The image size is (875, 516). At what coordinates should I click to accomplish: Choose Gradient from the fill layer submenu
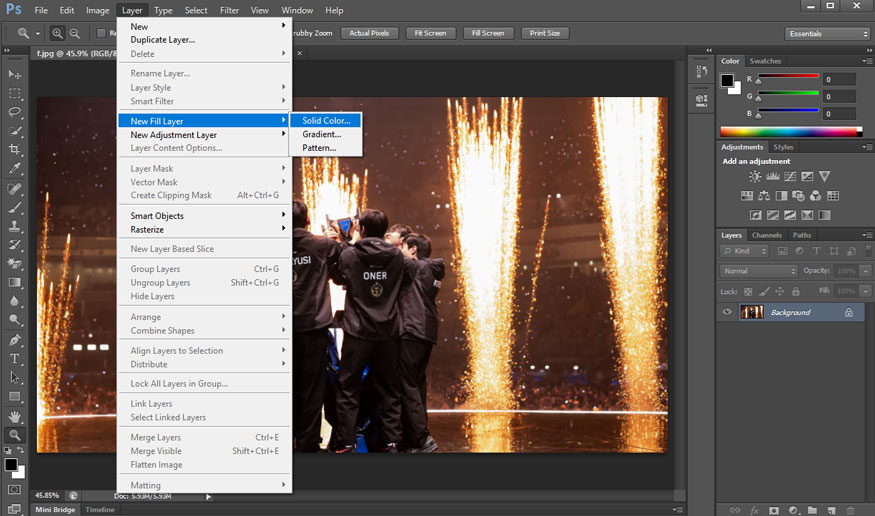coord(326,134)
